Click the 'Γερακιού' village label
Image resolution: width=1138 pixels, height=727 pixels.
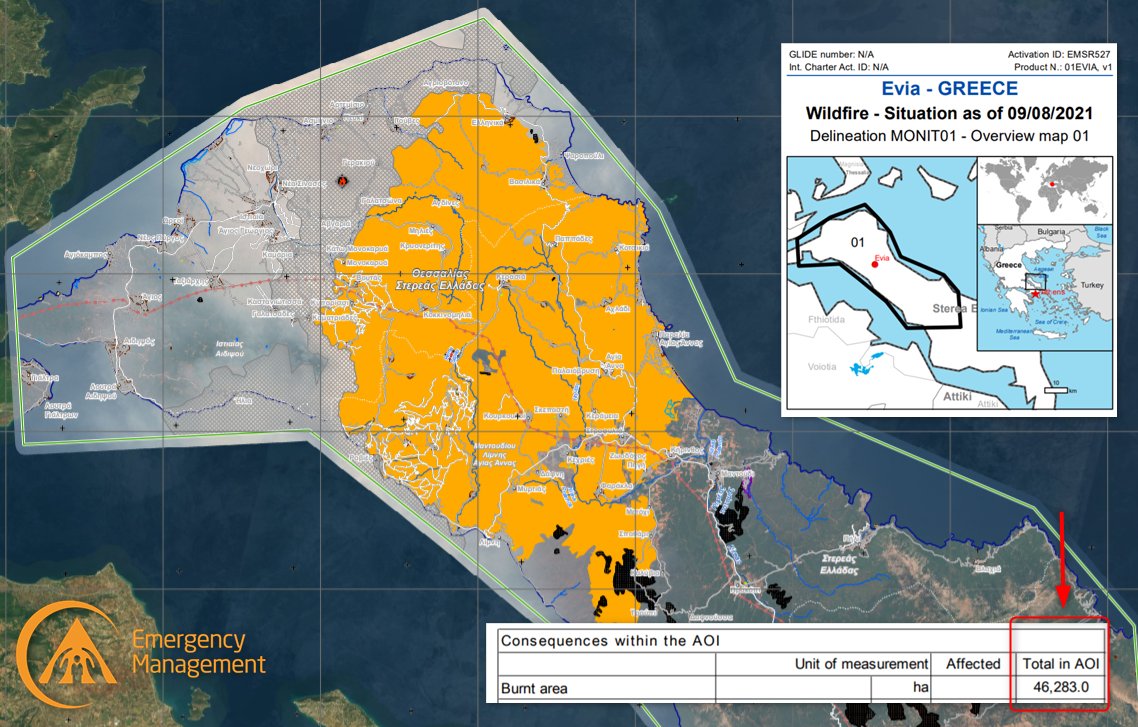[x=358, y=163]
